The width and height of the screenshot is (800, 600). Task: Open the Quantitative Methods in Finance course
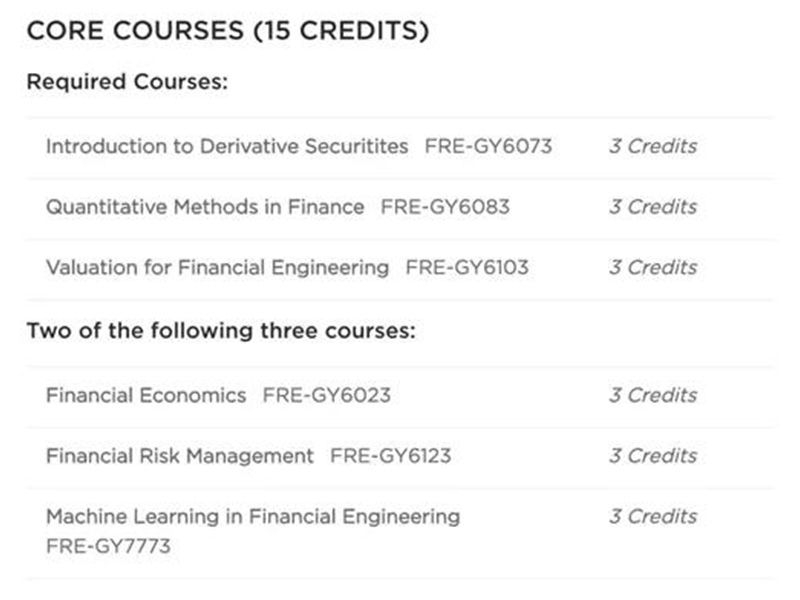(205, 207)
